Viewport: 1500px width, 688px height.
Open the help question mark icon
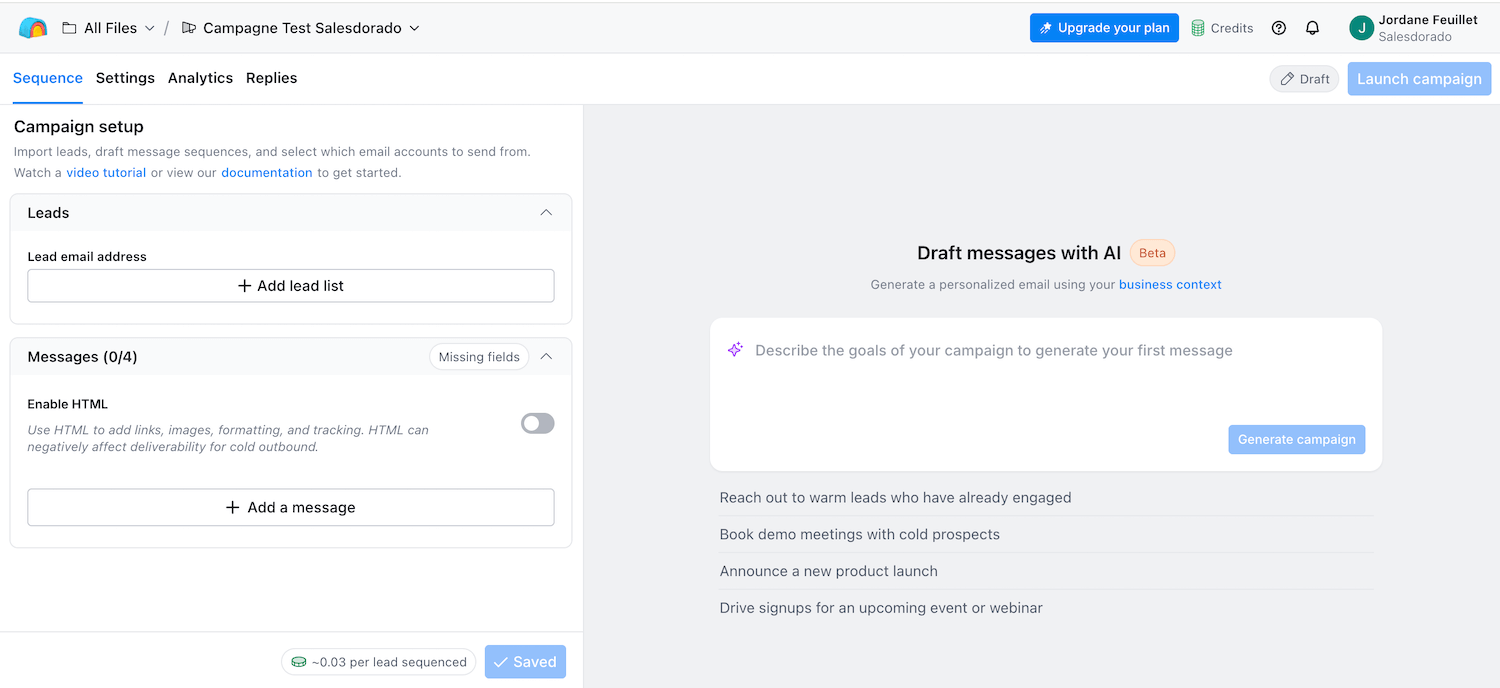click(1278, 28)
